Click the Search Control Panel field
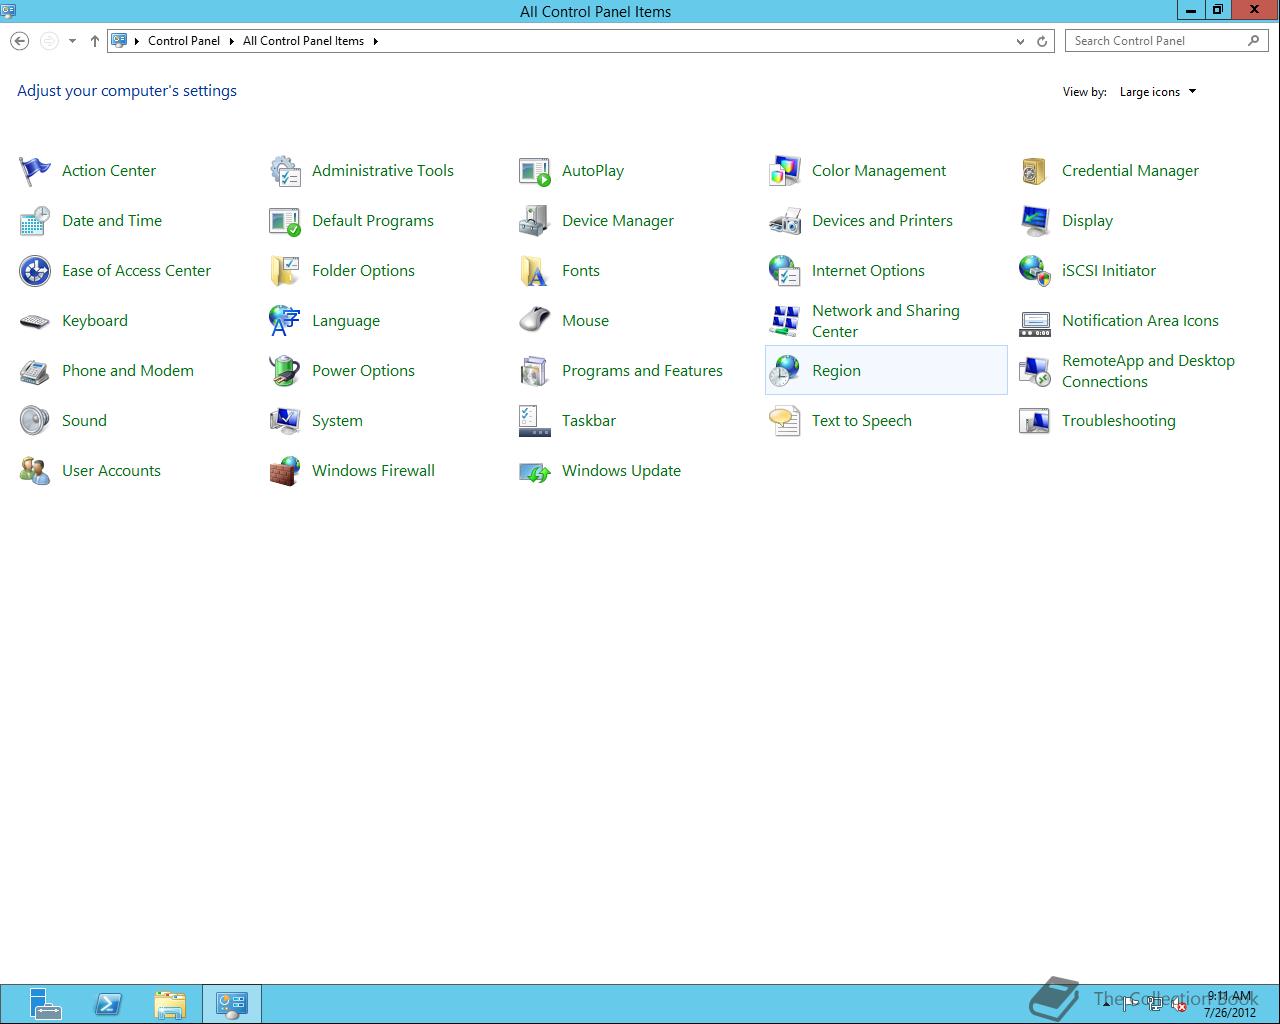The width and height of the screenshot is (1280, 1024). 1167,41
